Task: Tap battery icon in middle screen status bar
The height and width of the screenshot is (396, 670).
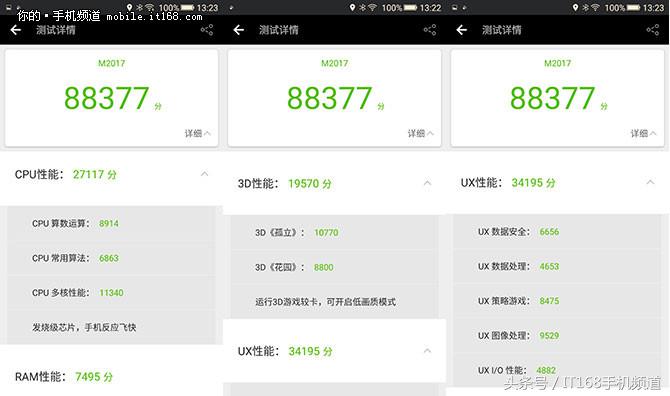Action: point(410,7)
